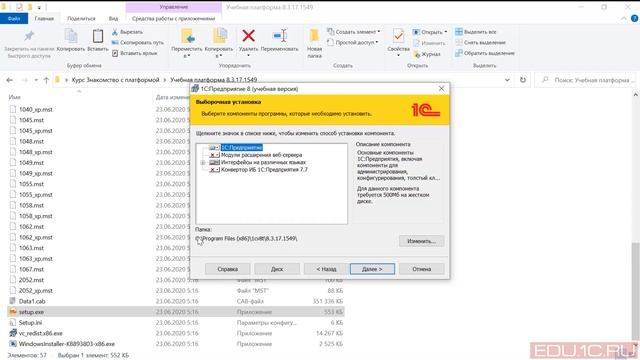Click Снять выделение in ribbon
The width and height of the screenshot is (640, 360).
480,42
